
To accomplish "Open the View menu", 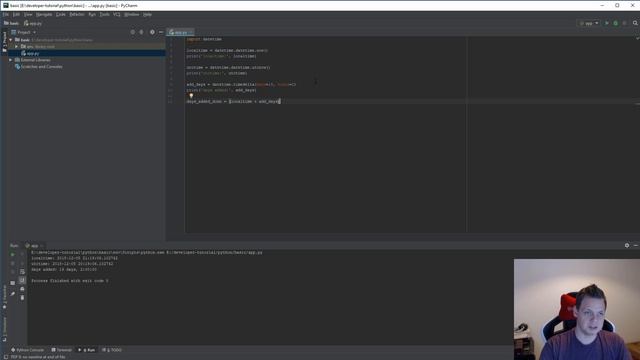I will (x=28, y=14).
